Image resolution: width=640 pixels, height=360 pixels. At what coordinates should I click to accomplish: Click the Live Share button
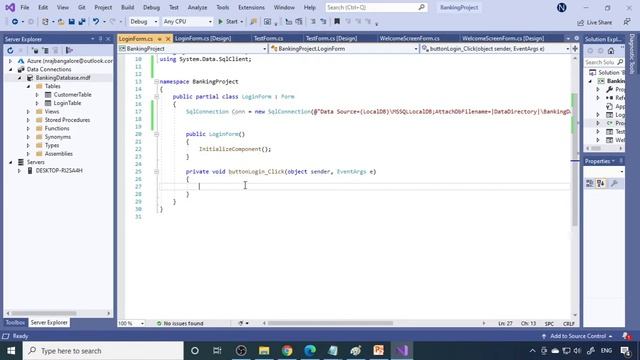point(595,22)
